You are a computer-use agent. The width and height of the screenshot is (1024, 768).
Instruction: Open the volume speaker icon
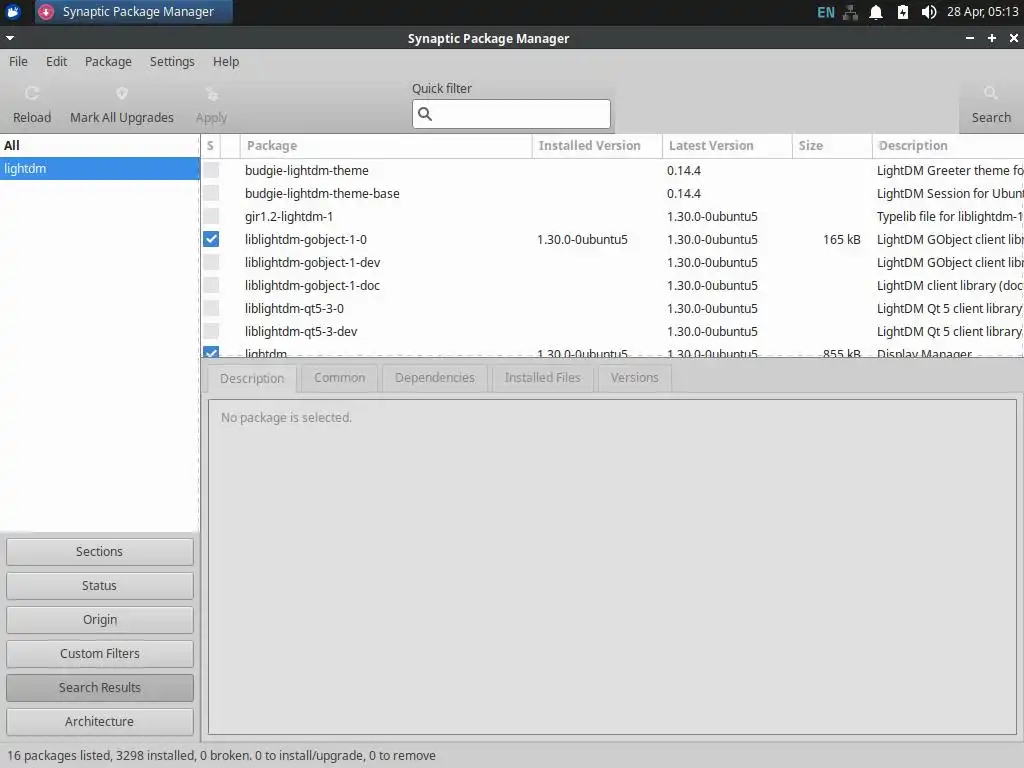click(929, 12)
